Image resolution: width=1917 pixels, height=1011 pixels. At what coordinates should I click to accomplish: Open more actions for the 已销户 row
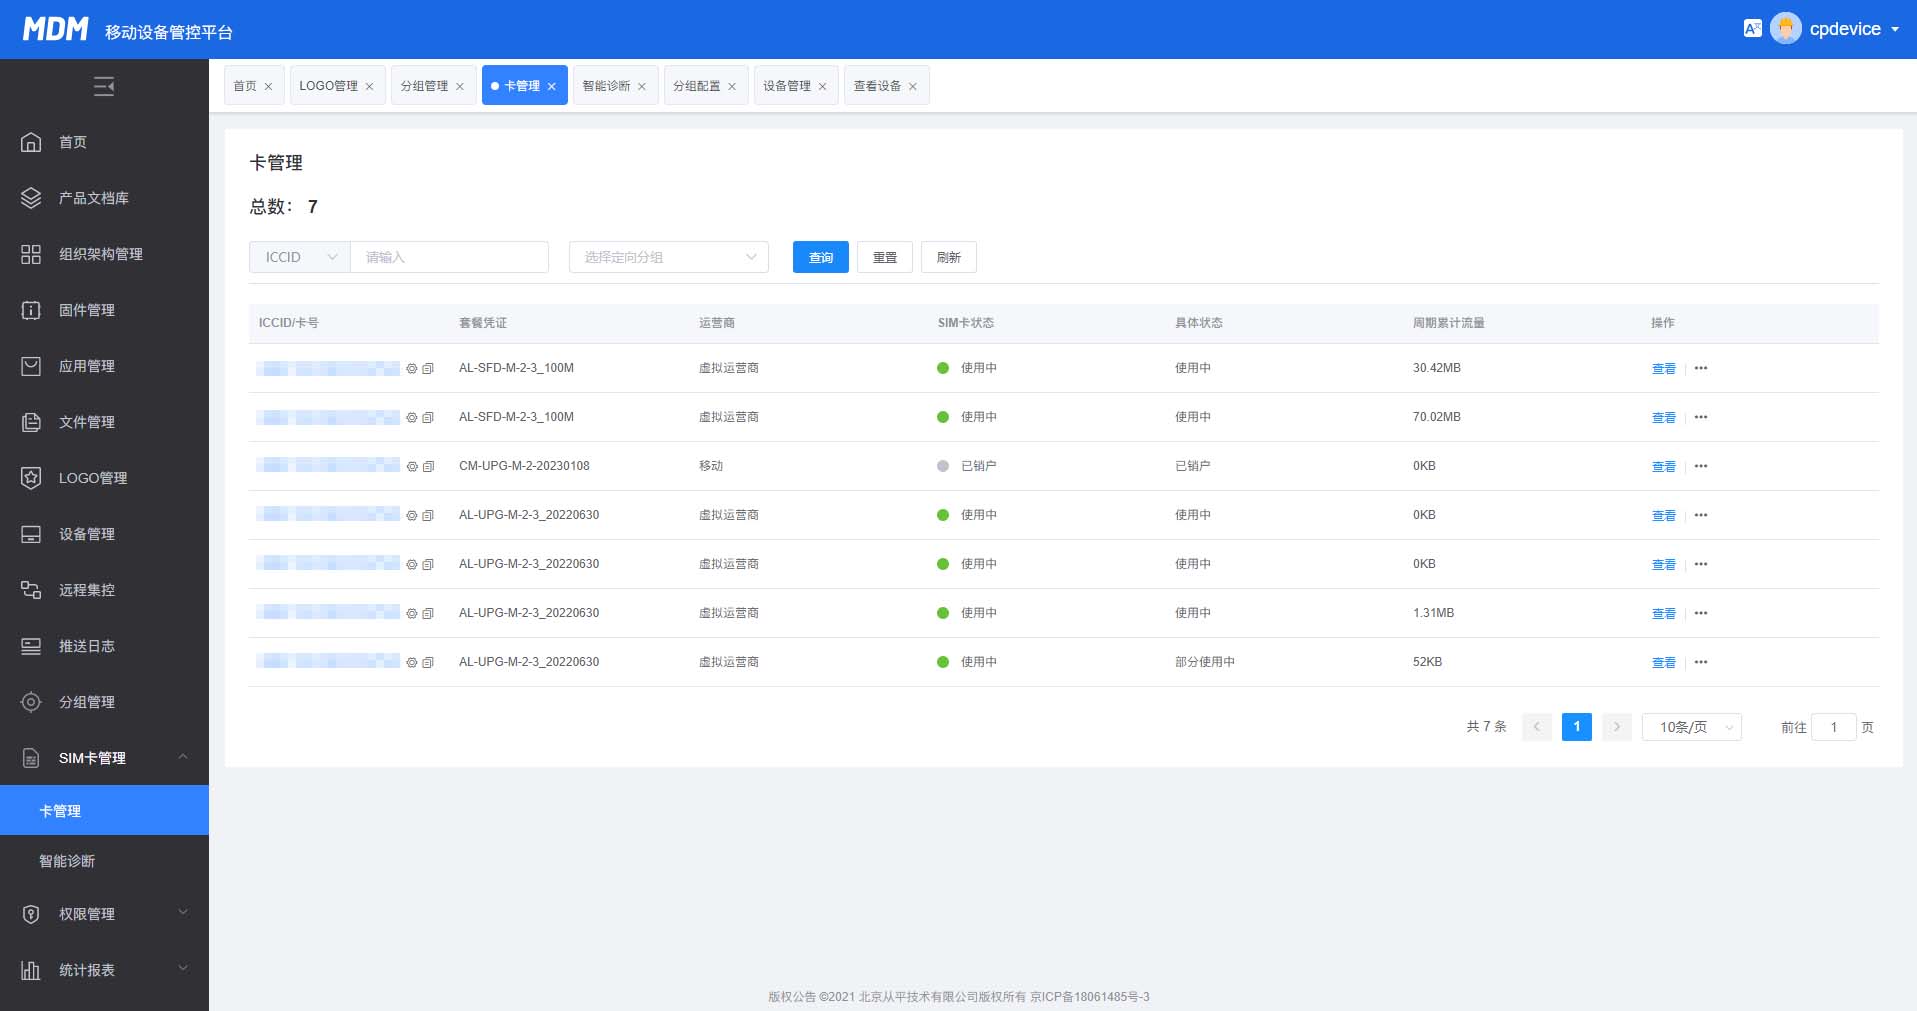click(1701, 466)
